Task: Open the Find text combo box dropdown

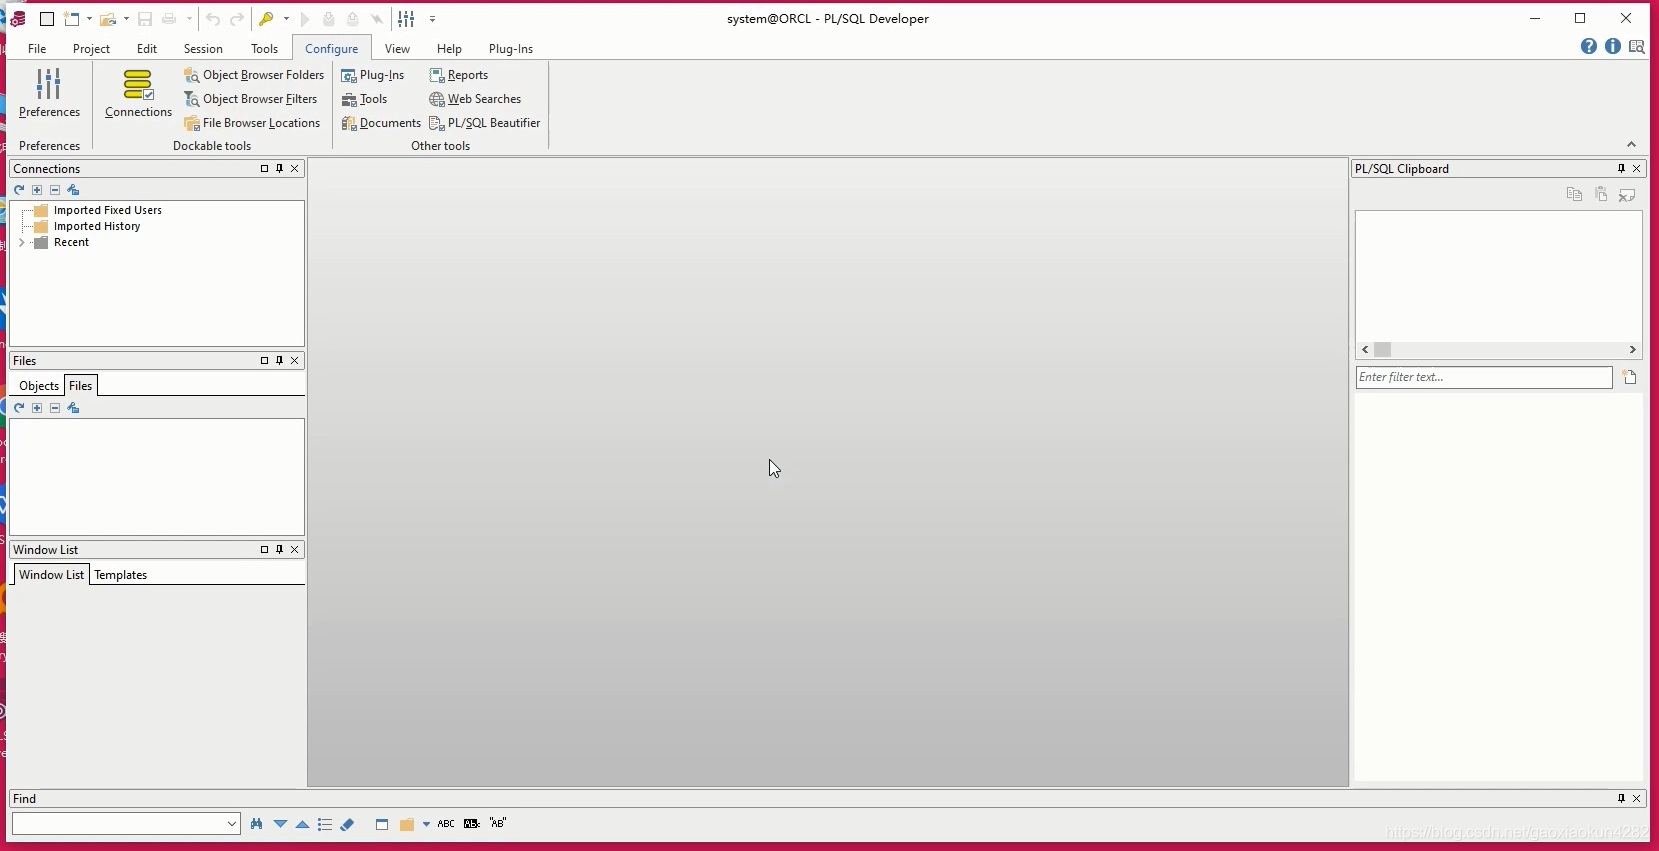Action: (x=232, y=824)
